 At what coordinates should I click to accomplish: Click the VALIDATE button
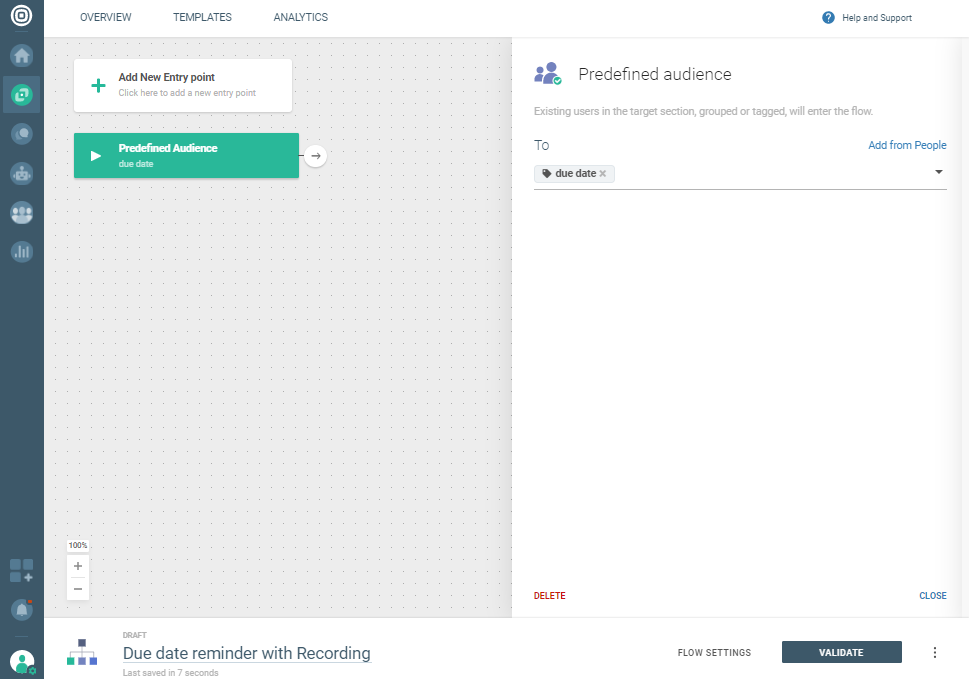click(841, 652)
